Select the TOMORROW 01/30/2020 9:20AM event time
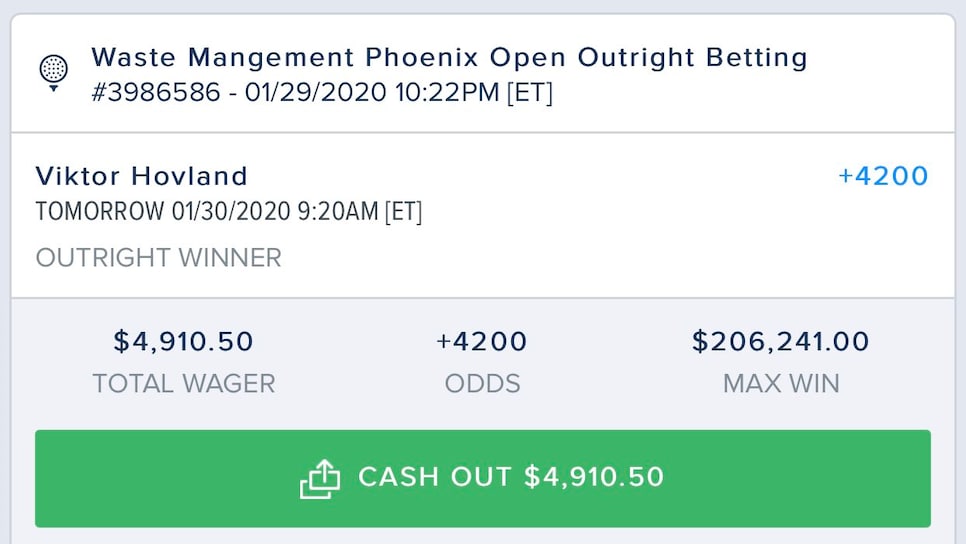 (x=229, y=211)
